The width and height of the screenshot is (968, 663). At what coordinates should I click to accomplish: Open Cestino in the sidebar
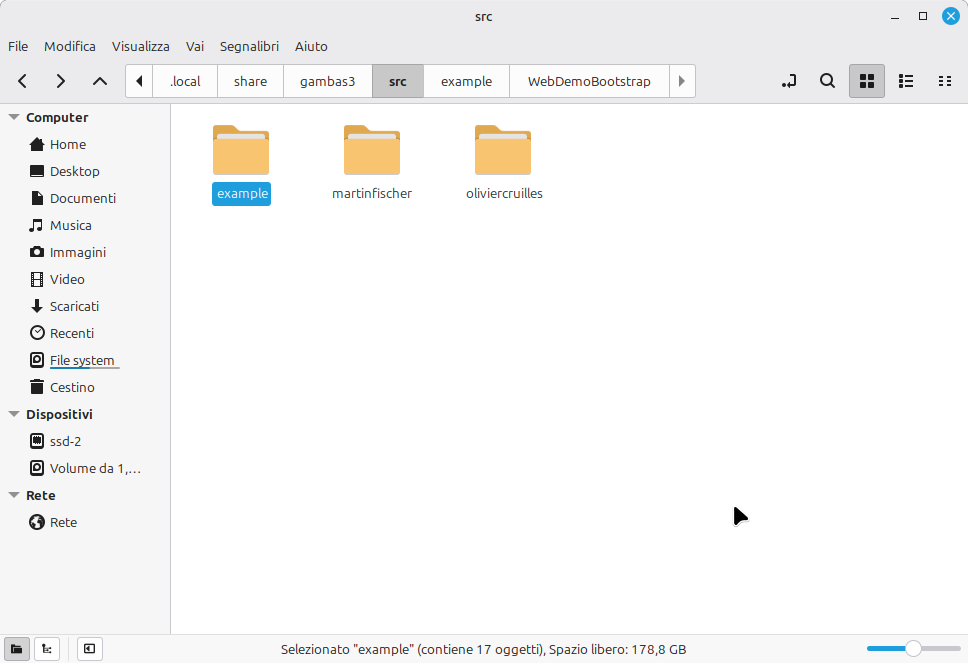click(x=72, y=387)
